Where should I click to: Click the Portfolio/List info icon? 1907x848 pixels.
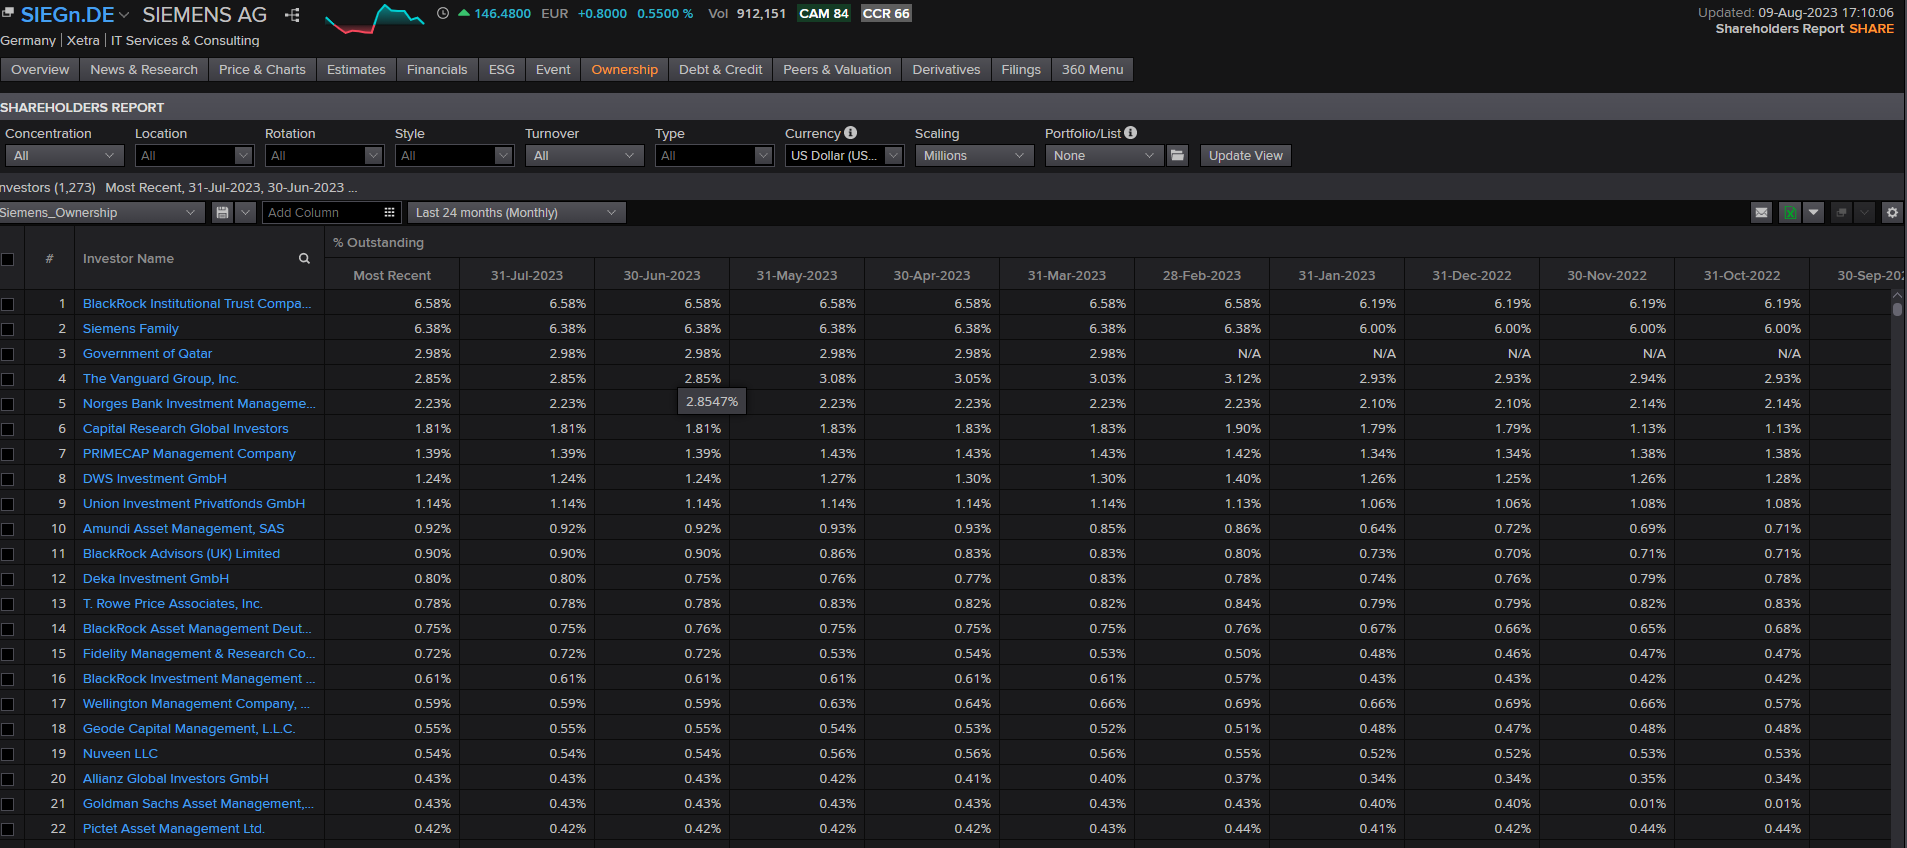coord(1131,132)
